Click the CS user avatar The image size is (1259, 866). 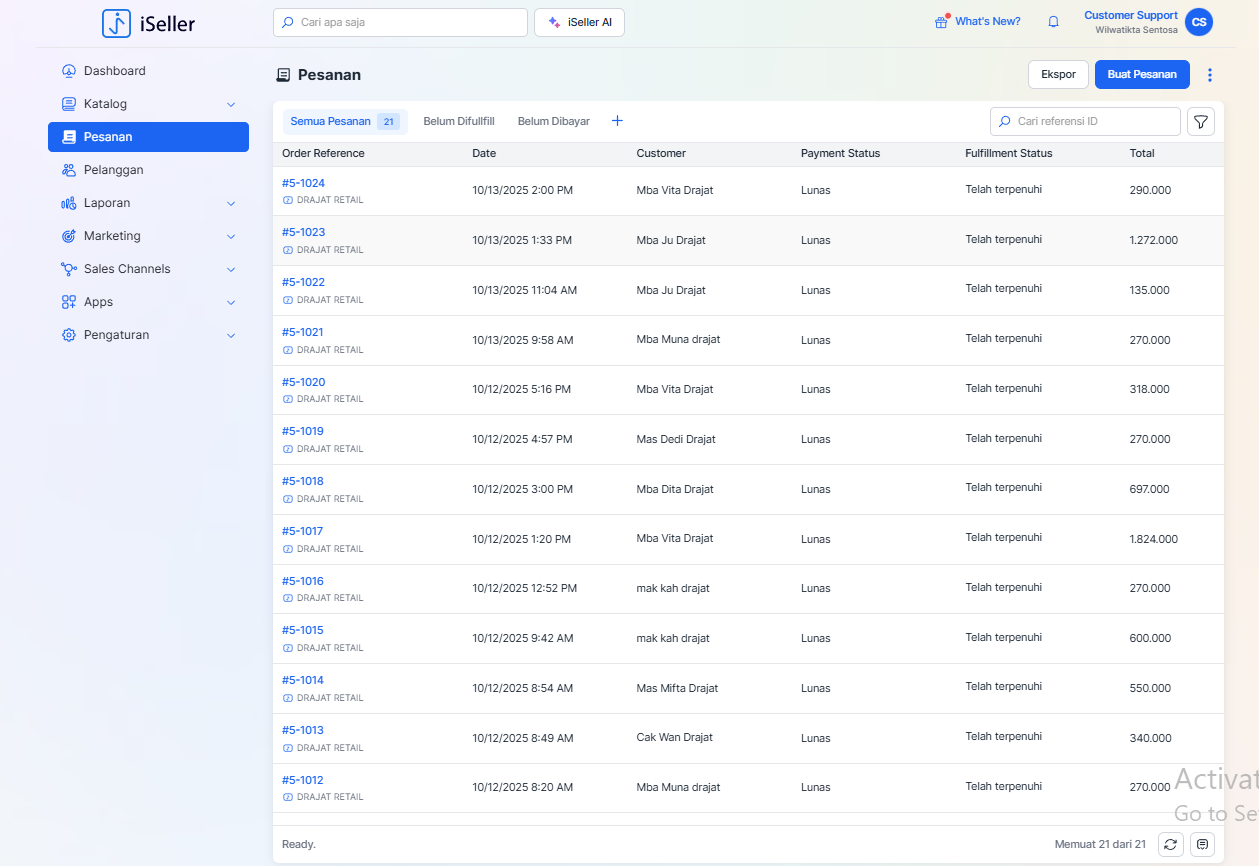pos(1198,22)
